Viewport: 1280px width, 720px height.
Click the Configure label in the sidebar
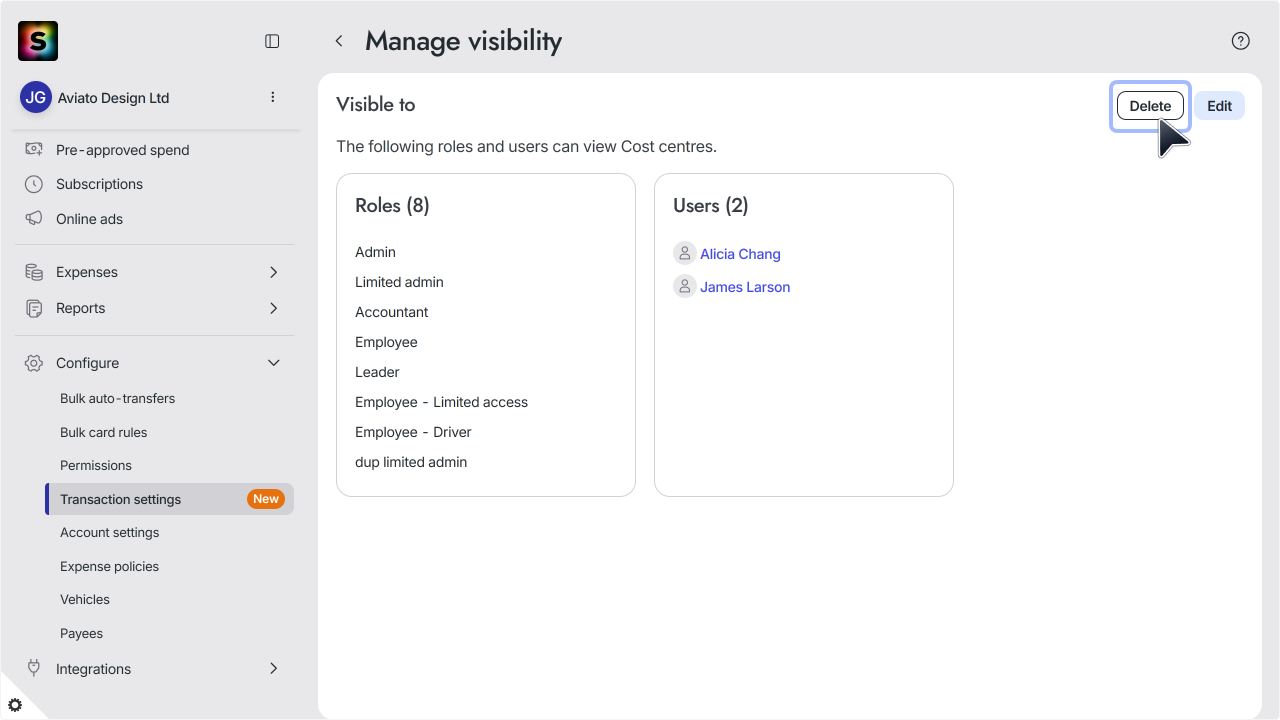pos(87,363)
